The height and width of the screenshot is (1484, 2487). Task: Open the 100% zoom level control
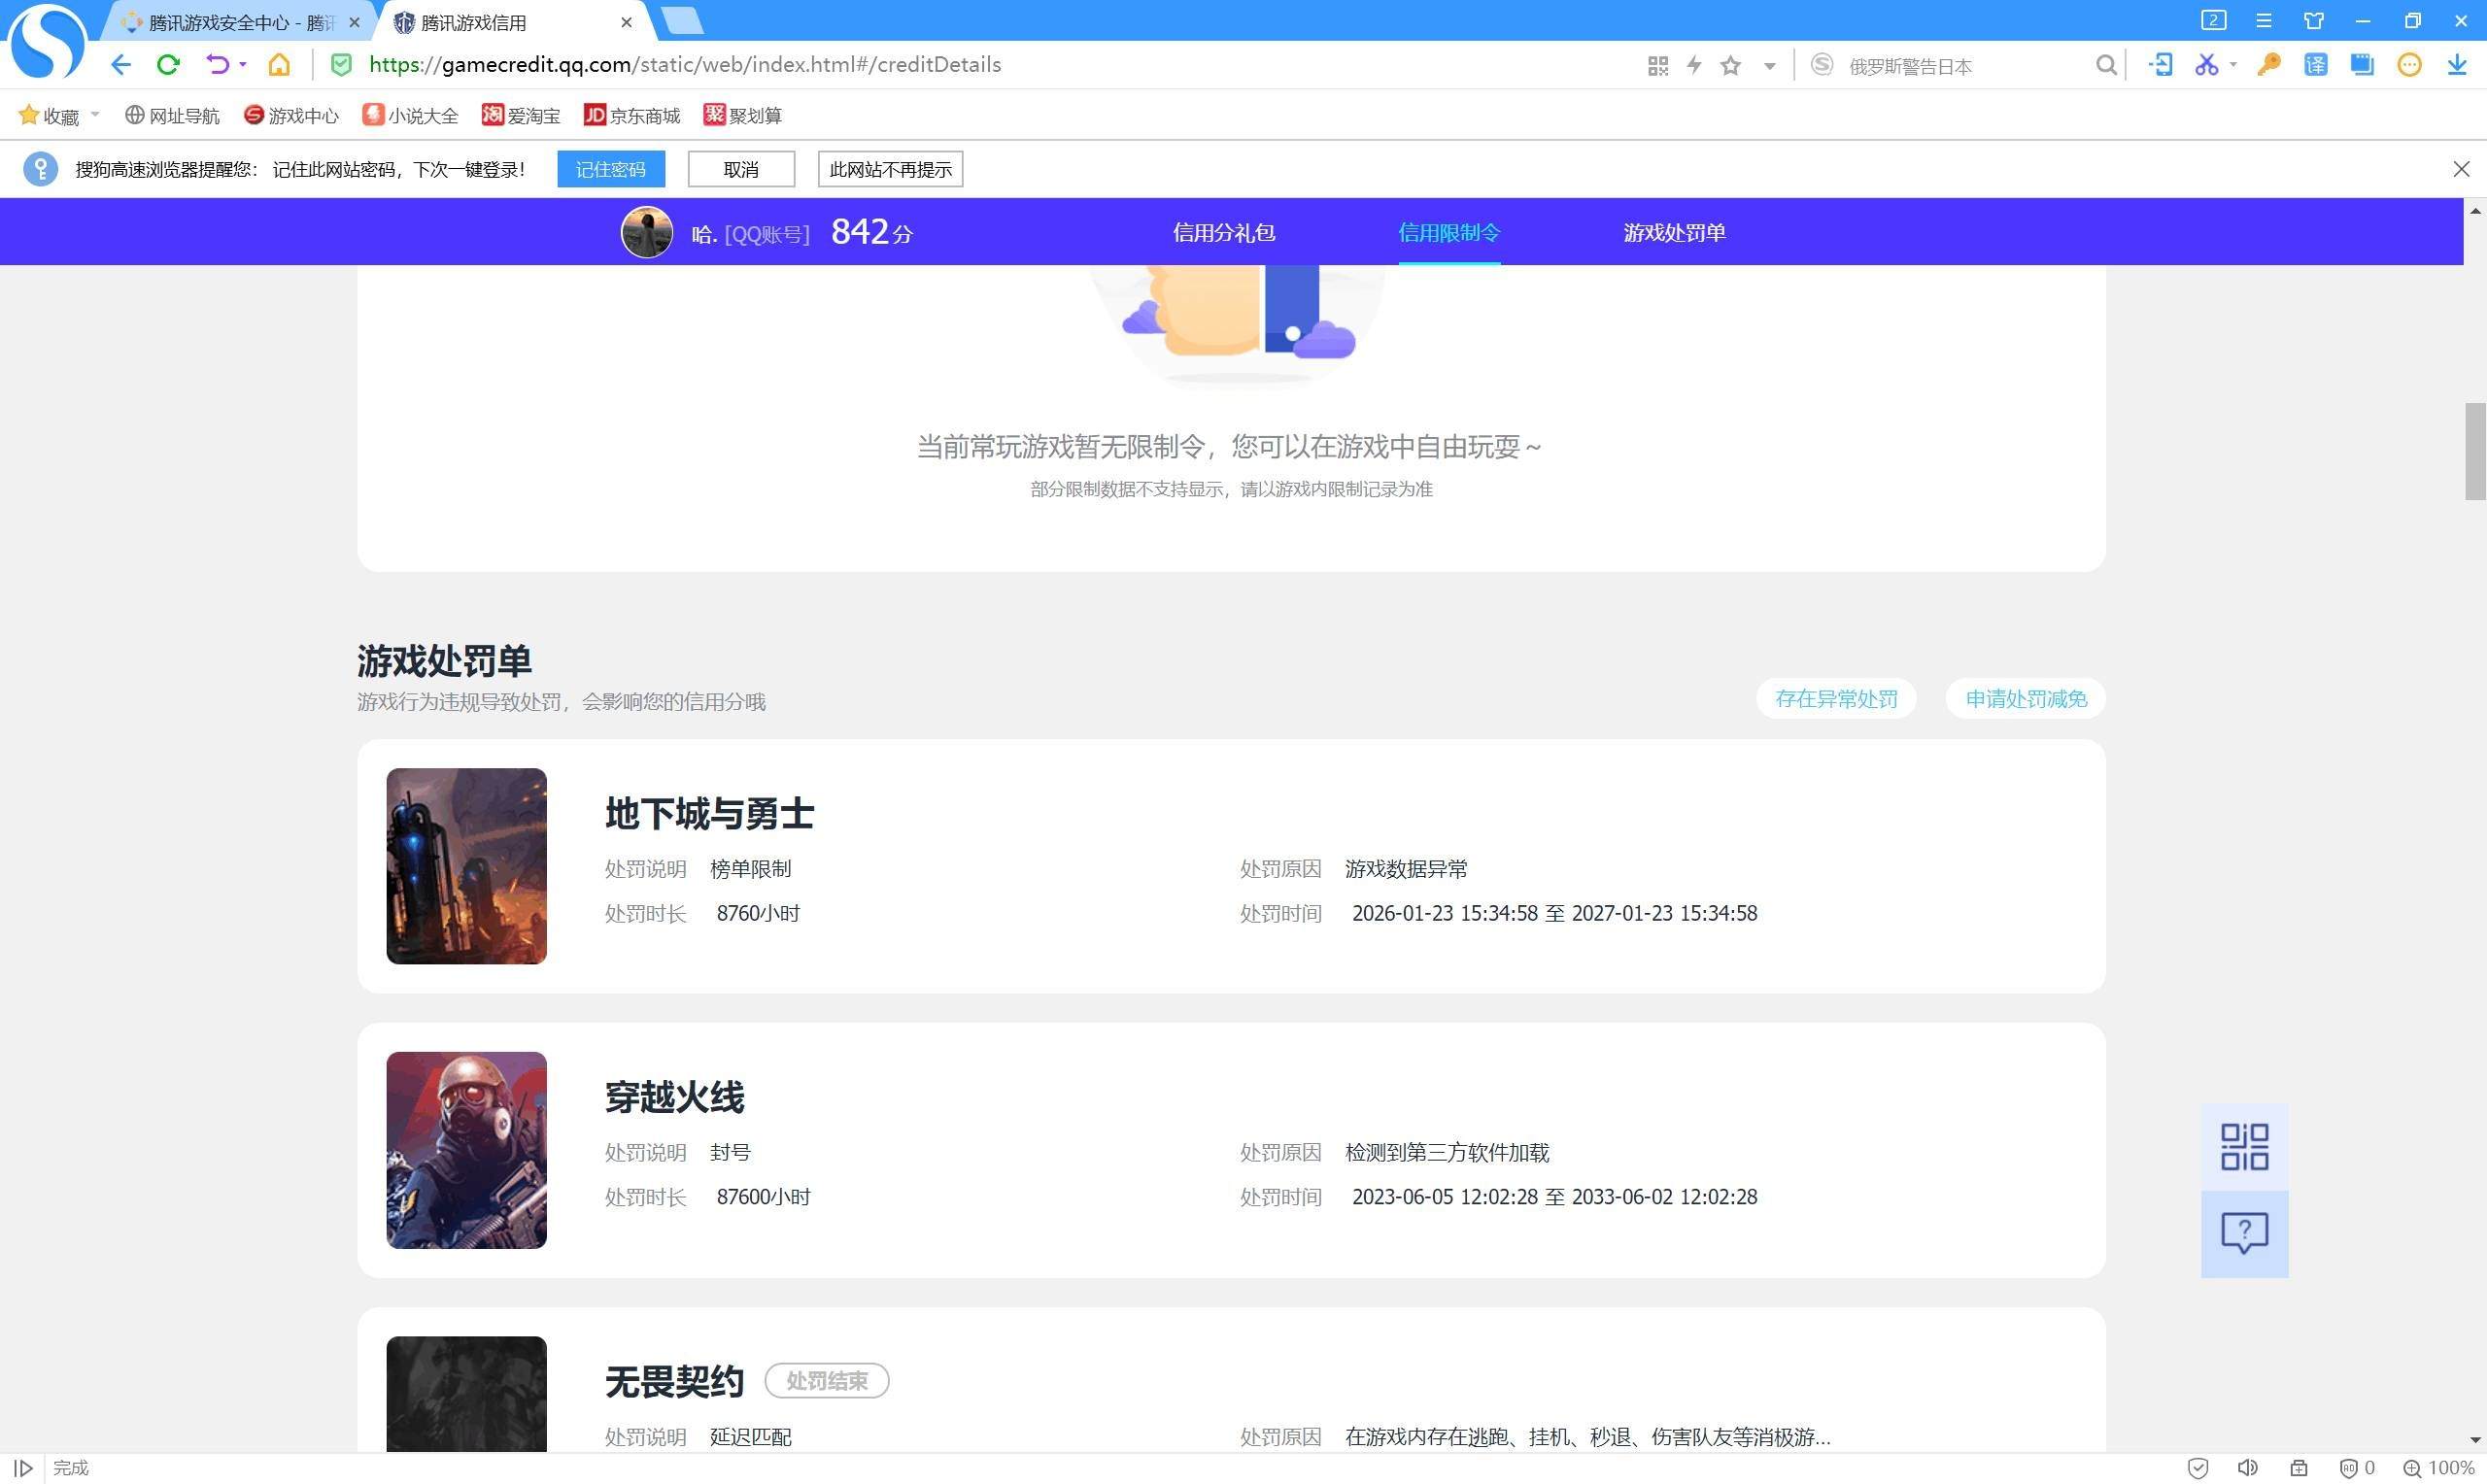pos(2438,1468)
